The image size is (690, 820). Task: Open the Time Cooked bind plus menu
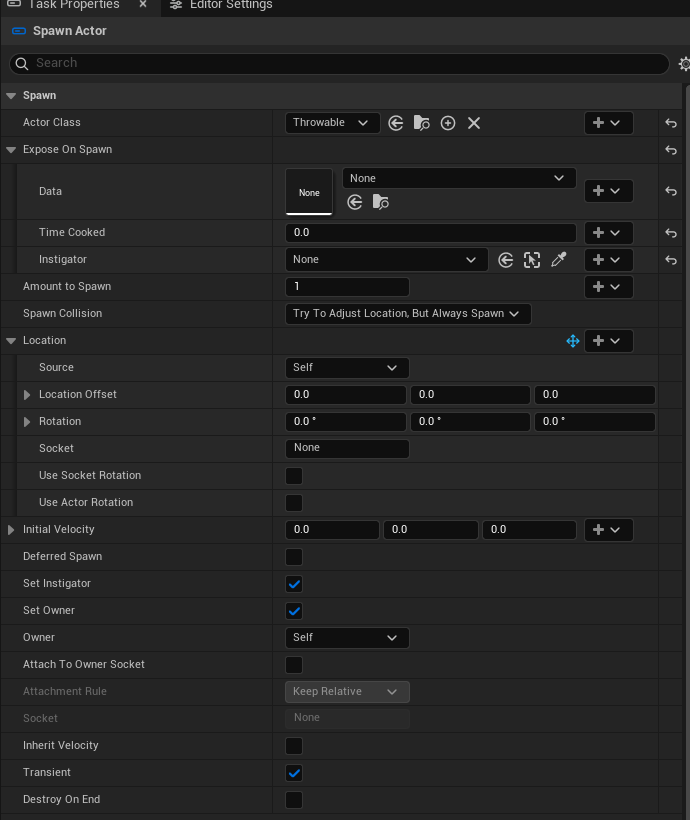pos(608,233)
